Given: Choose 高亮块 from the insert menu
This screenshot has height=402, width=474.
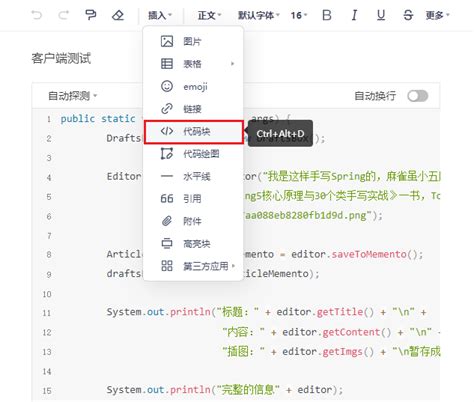Looking at the screenshot, I should tap(193, 244).
